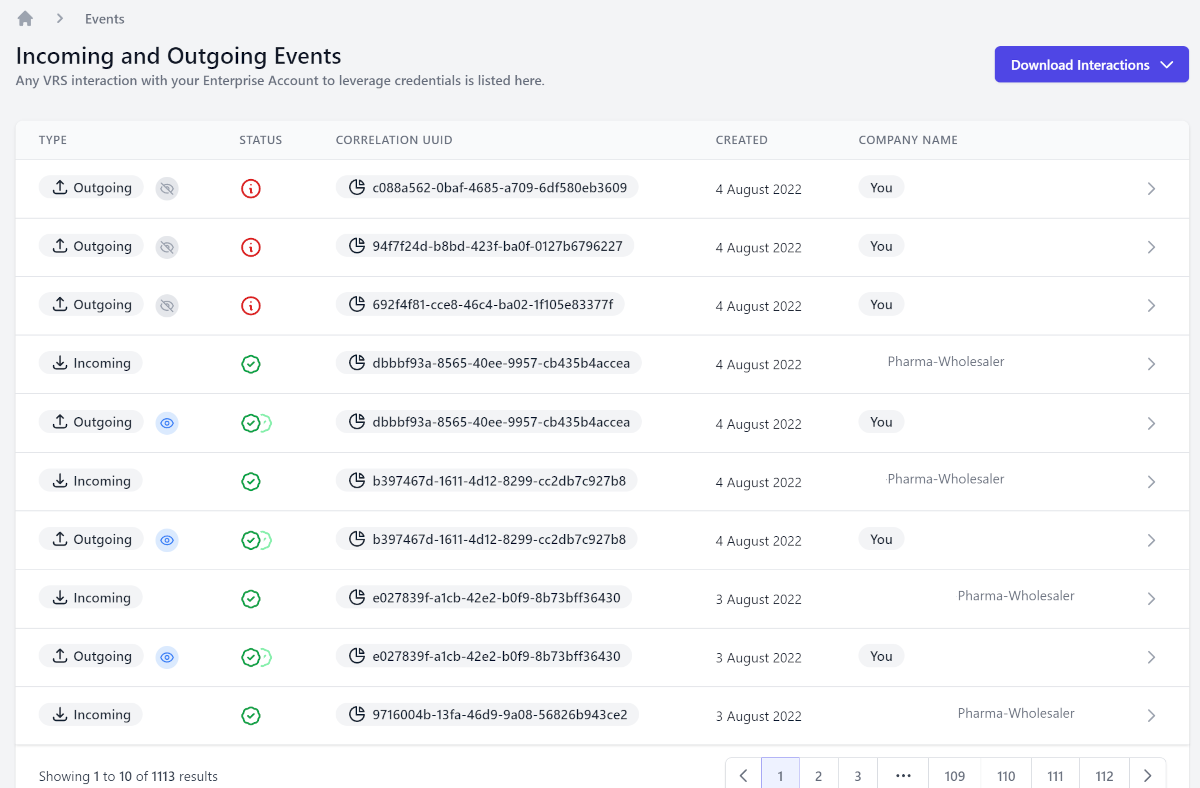Click red error status icon in first row
This screenshot has height=788, width=1200.
251,188
